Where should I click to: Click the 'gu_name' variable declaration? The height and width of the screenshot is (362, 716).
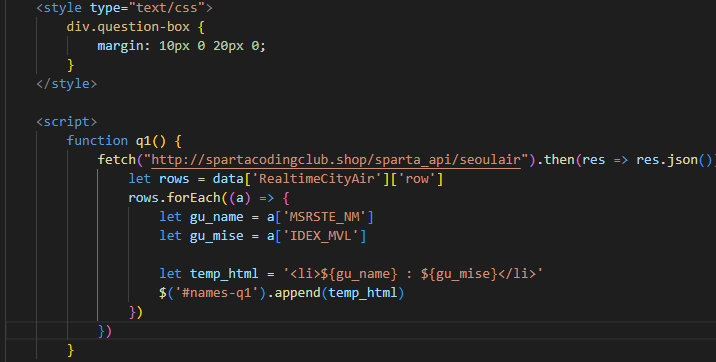216,217
